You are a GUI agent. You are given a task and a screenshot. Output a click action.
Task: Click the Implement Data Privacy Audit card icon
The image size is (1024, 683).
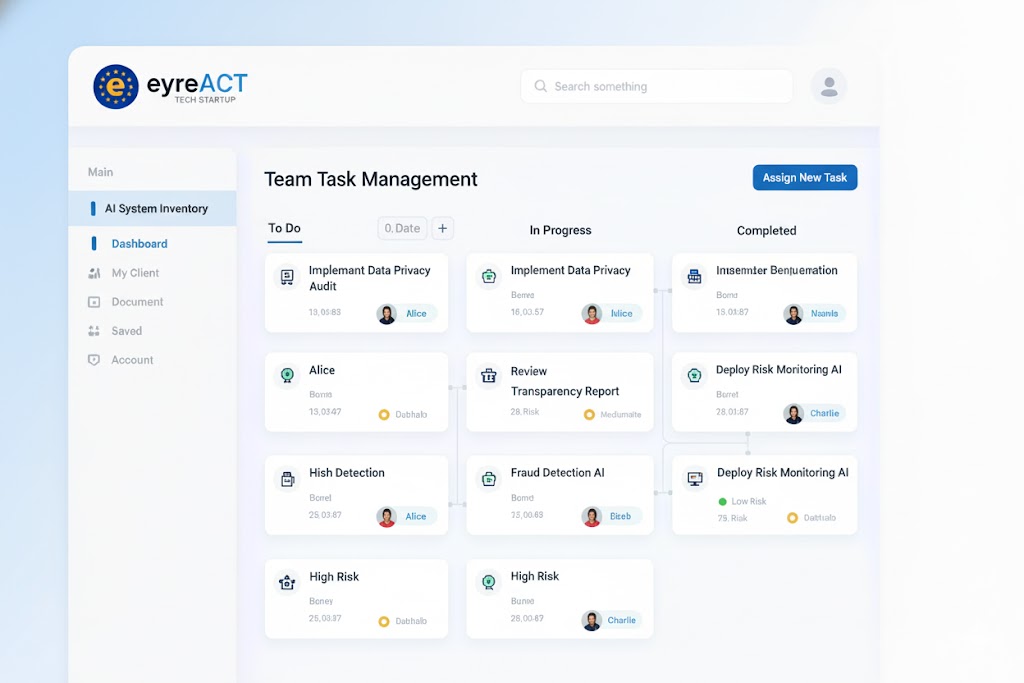point(288,277)
